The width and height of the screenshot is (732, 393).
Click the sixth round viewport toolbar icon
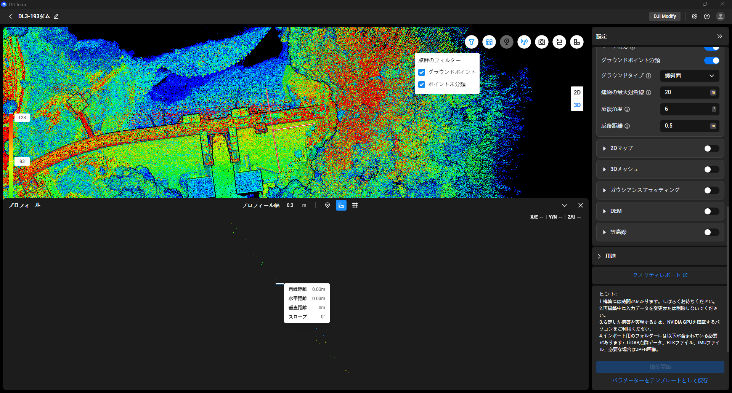[559, 42]
